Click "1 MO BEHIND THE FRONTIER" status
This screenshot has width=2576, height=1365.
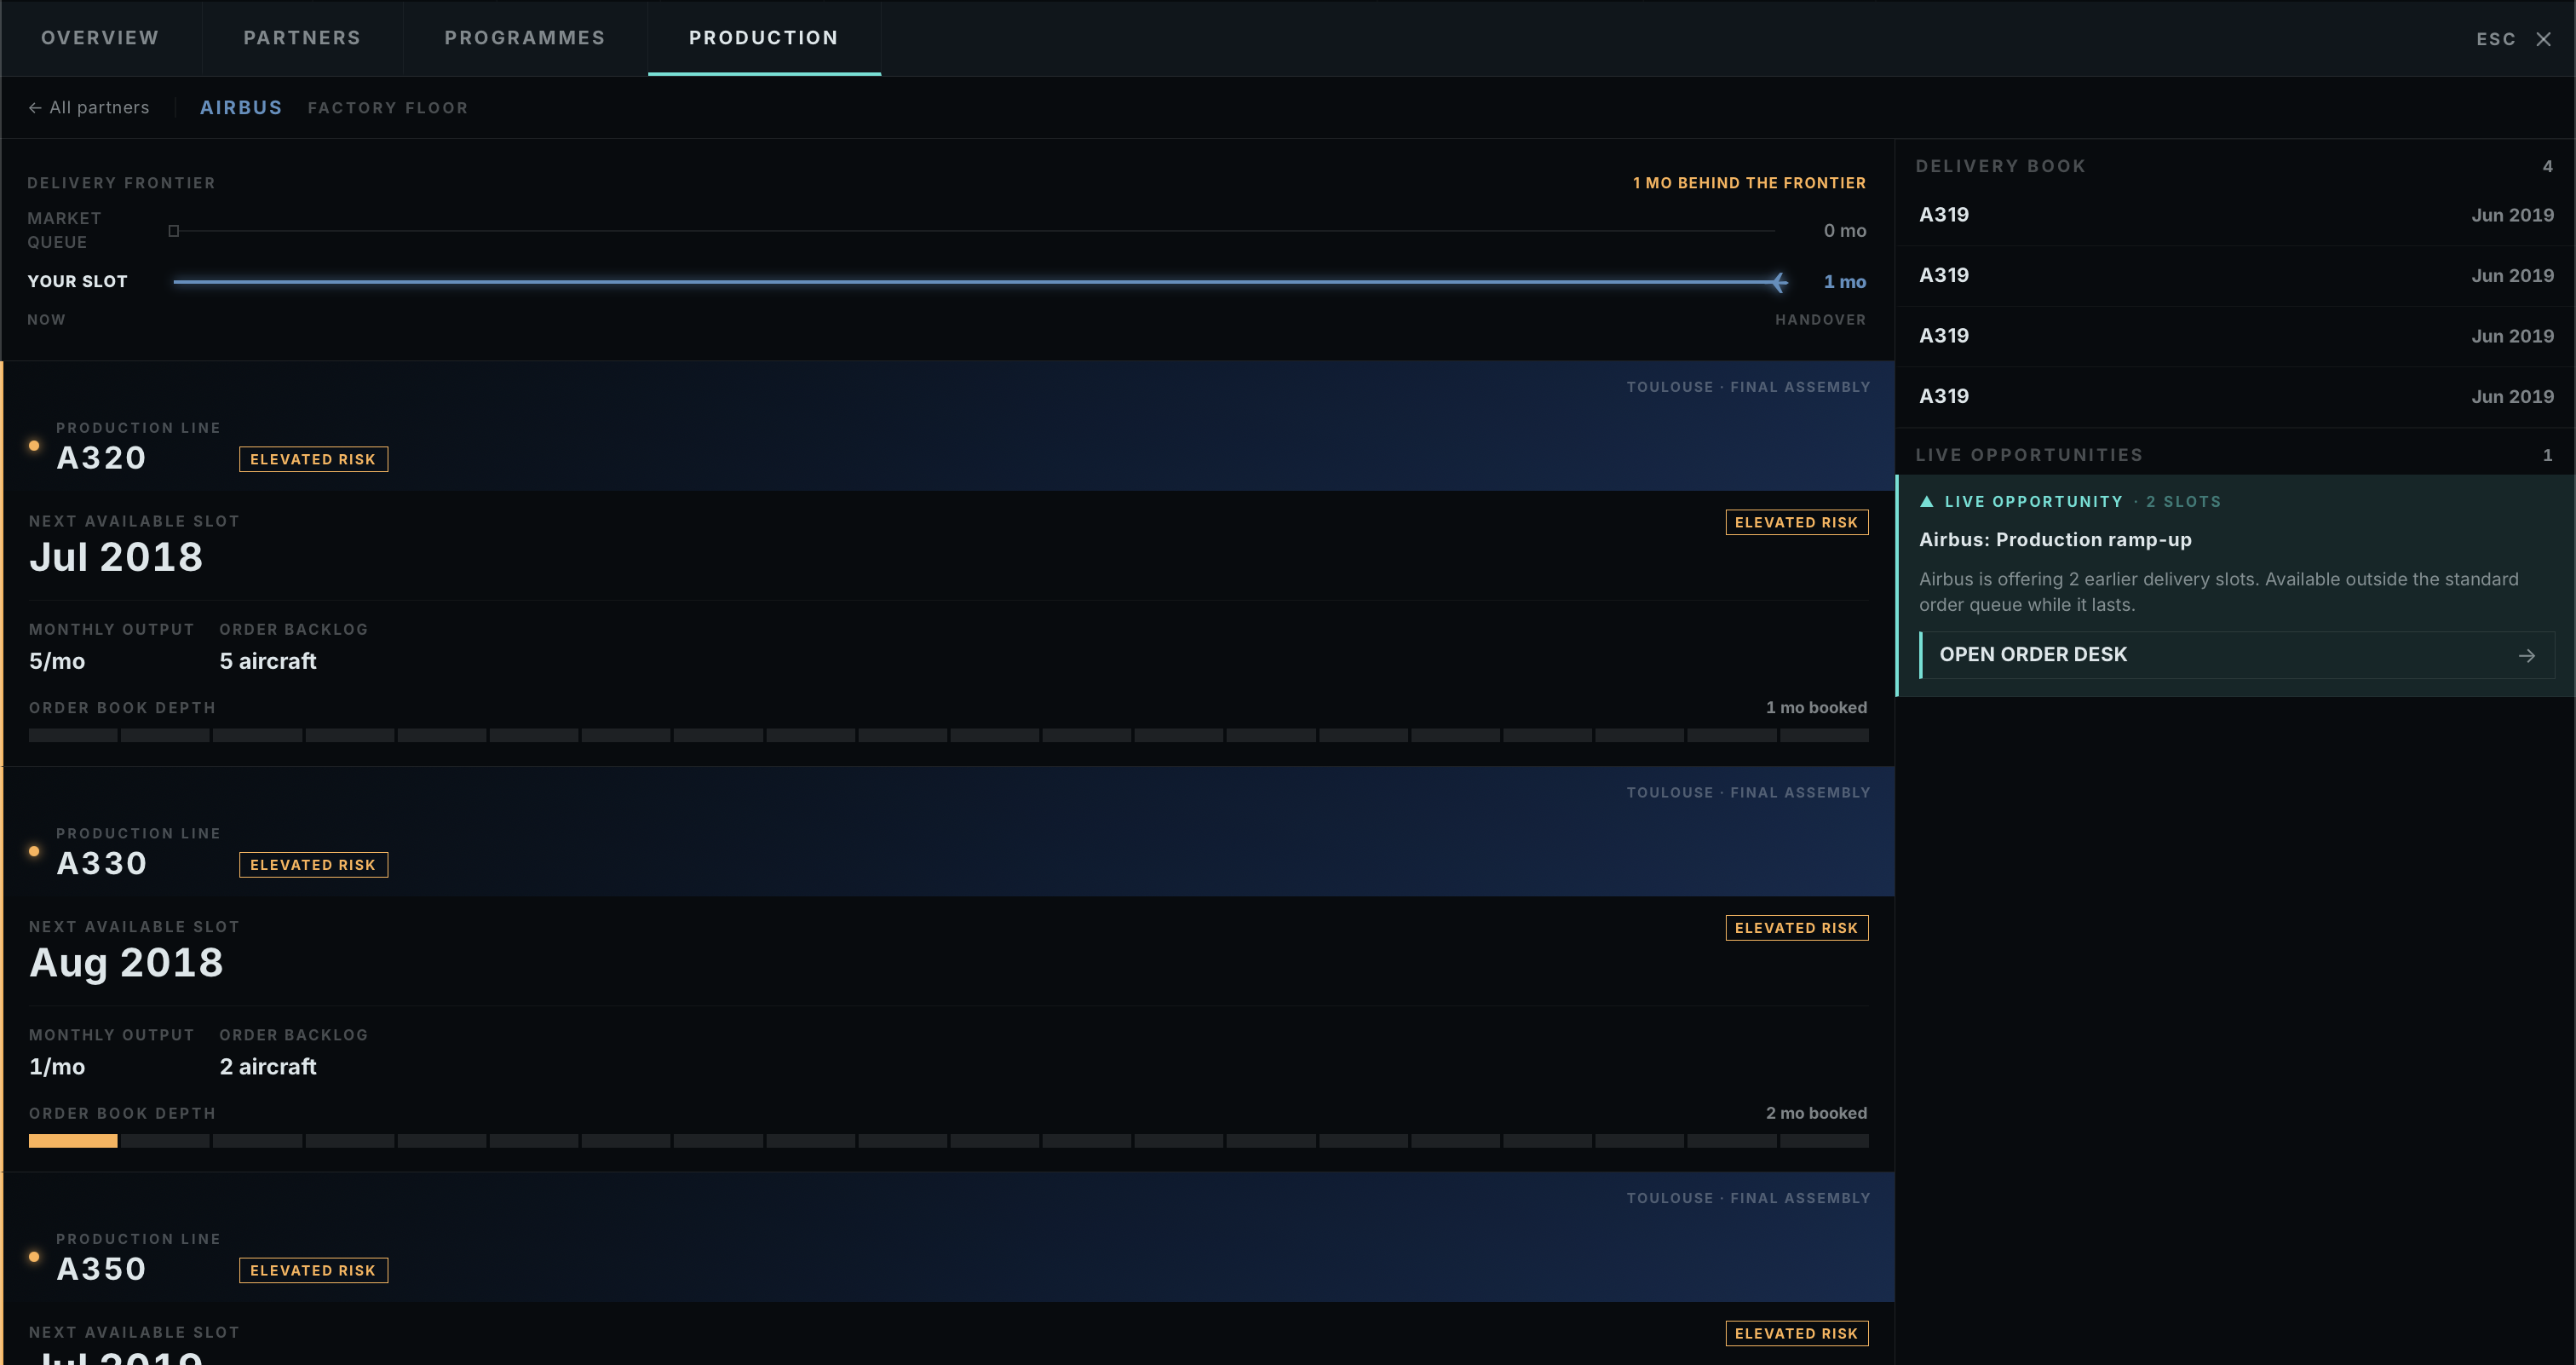click(1749, 183)
